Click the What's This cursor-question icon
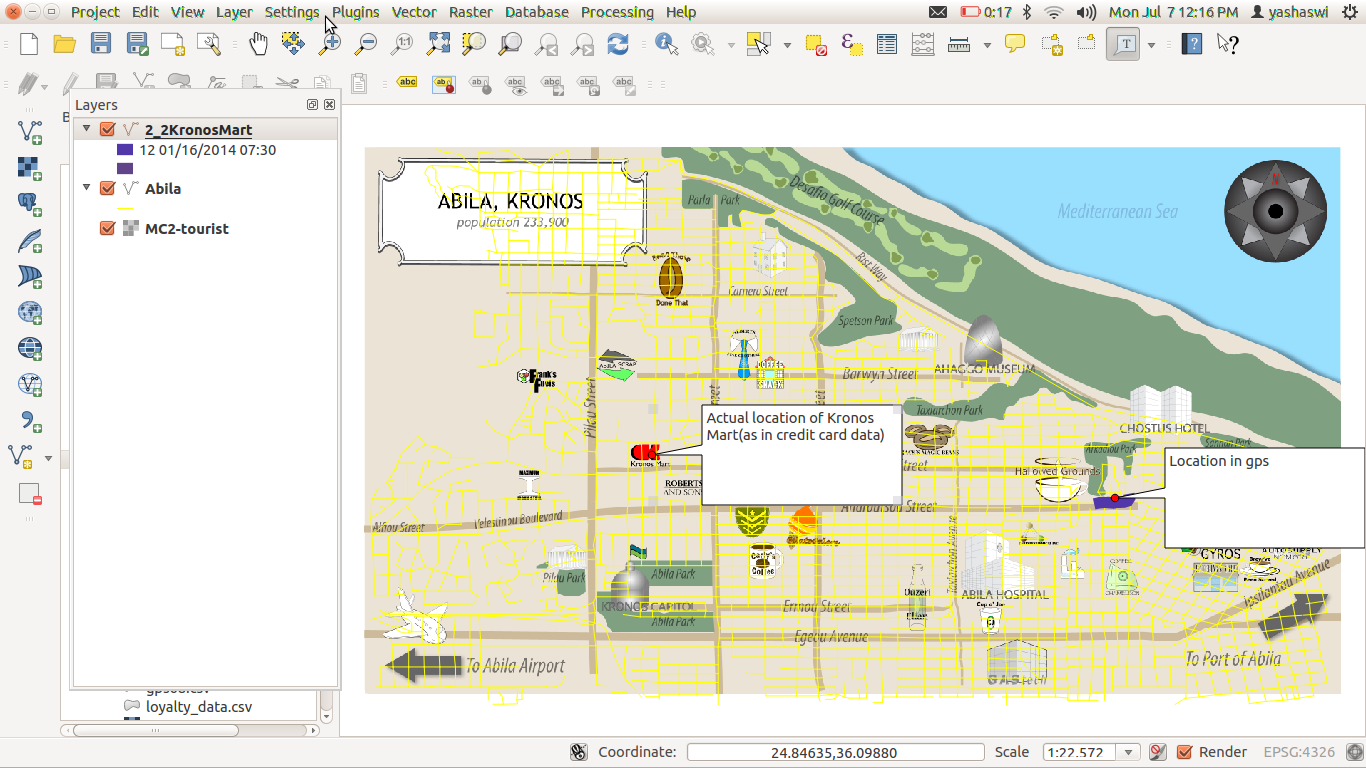Screen dimensions: 1366x768 click(1228, 44)
